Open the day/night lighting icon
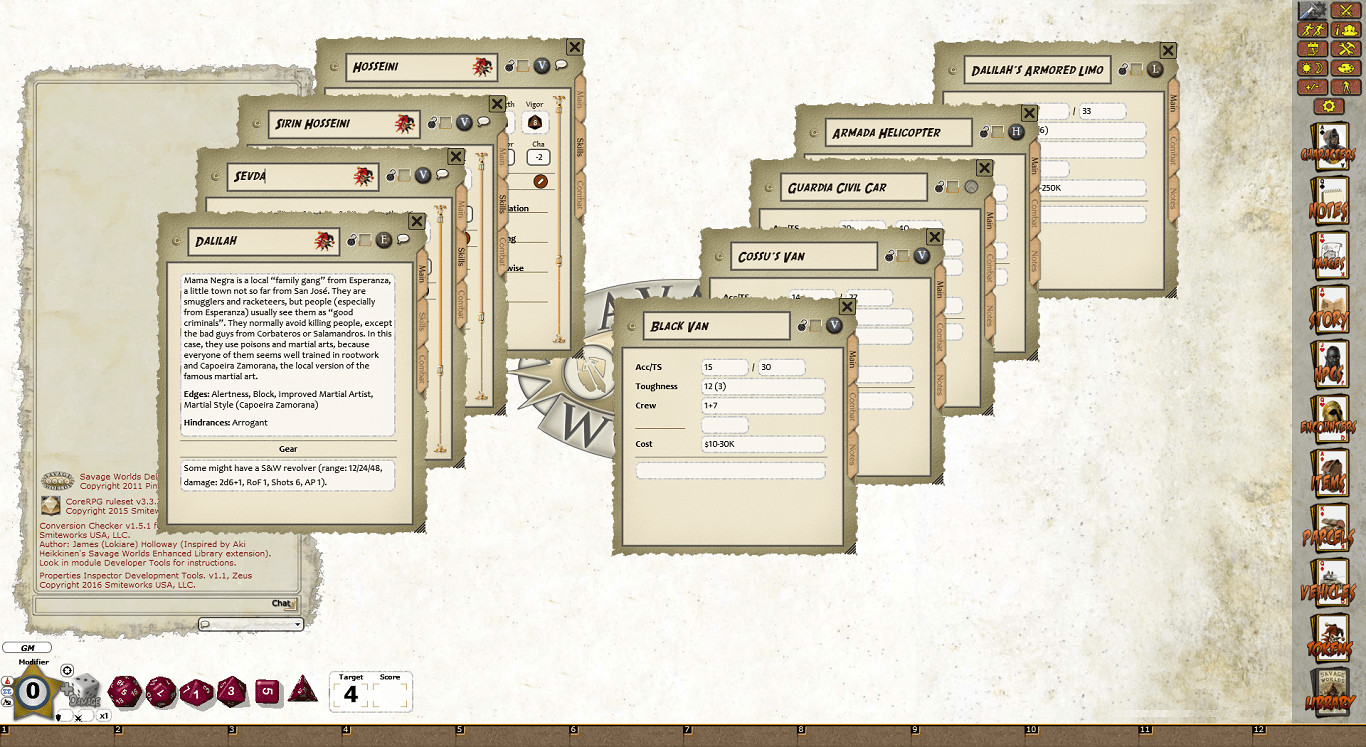The height and width of the screenshot is (747, 1366). click(1312, 68)
